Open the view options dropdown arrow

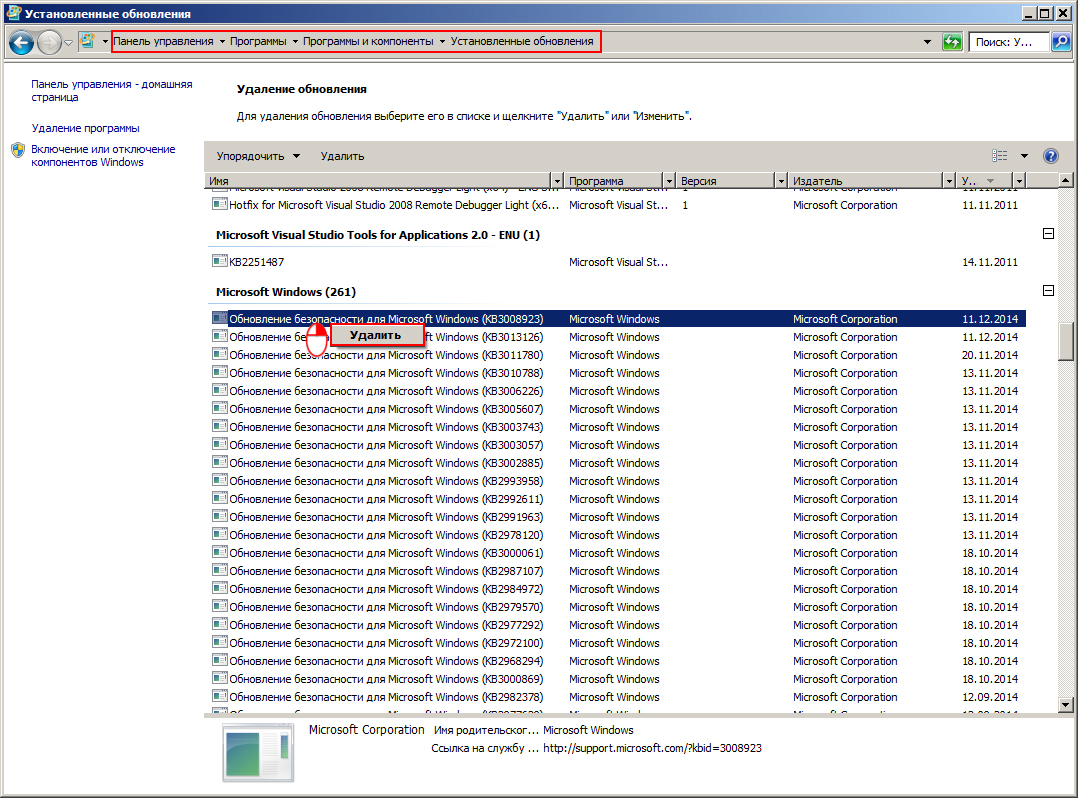click(x=1024, y=156)
